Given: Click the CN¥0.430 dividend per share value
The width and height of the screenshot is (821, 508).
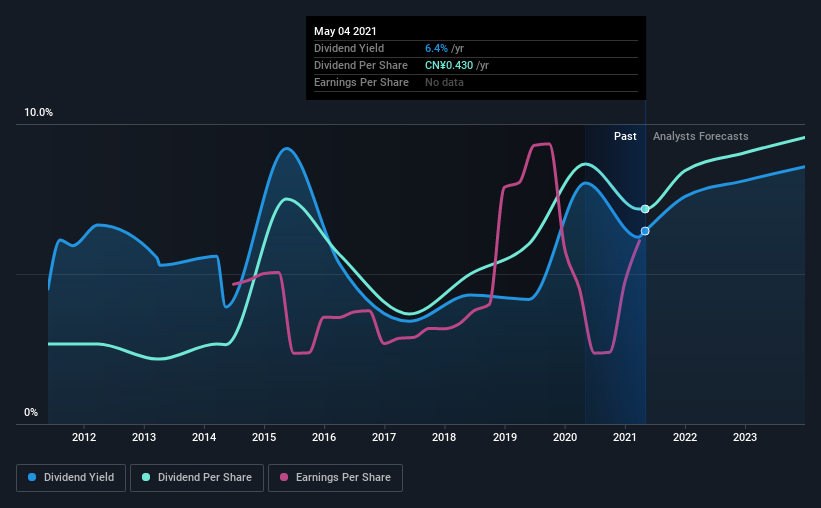Looking at the screenshot, I should [449, 65].
